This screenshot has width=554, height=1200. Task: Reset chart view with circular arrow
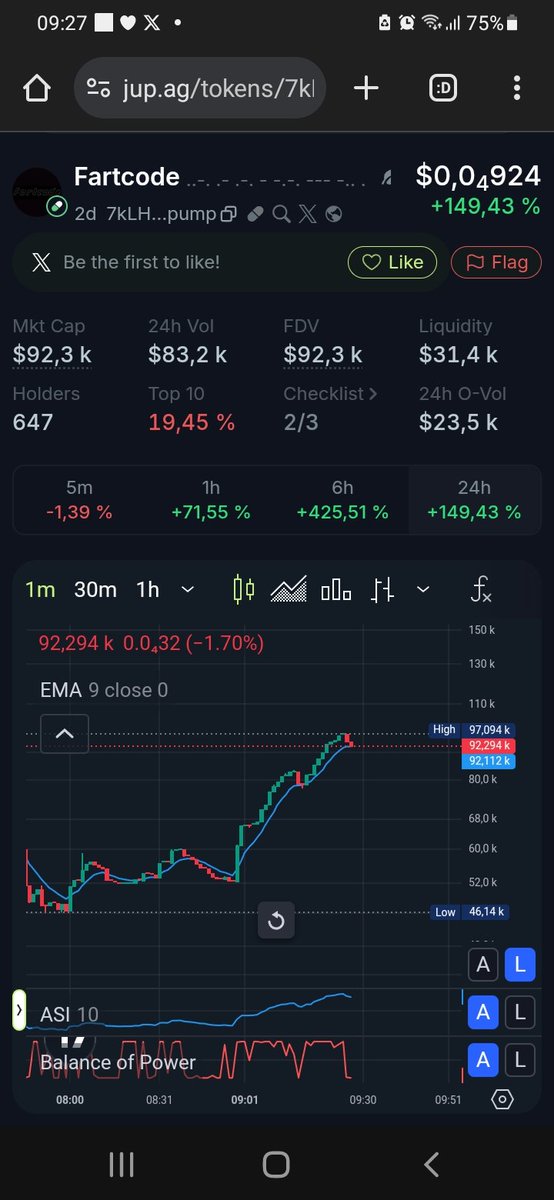276,921
